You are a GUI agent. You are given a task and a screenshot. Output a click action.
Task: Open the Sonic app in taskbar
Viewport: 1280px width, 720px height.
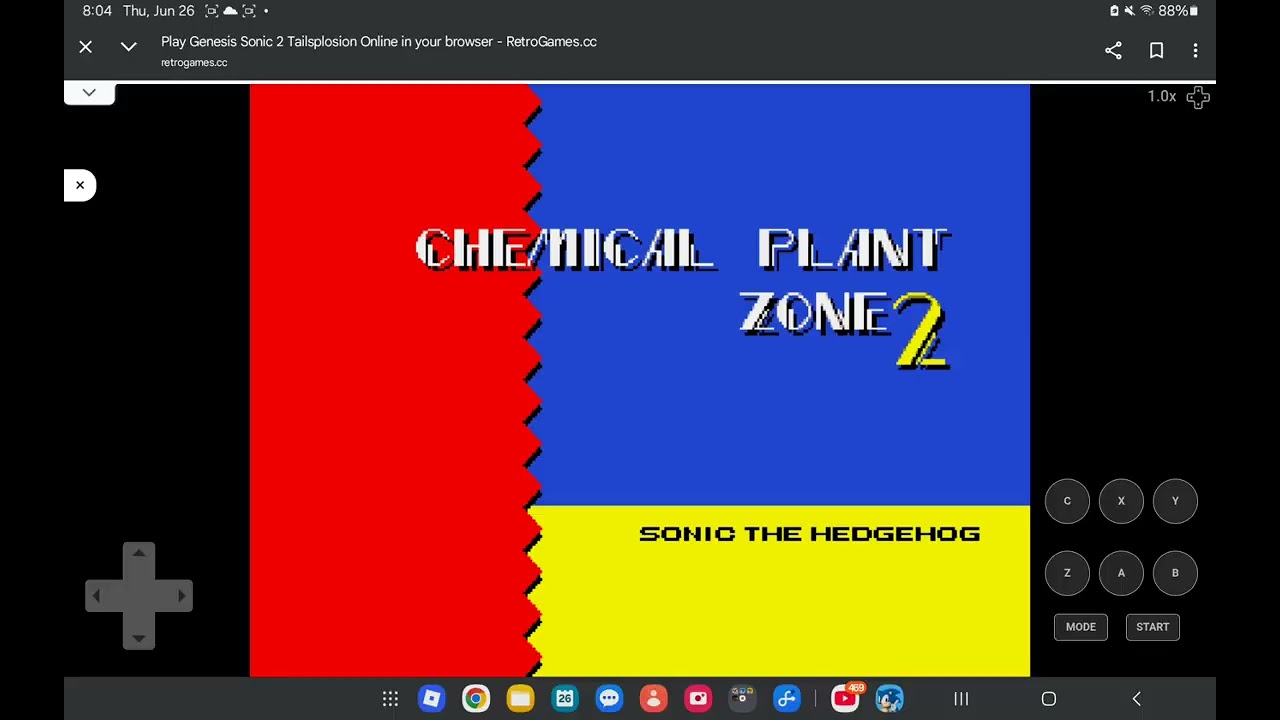889,699
